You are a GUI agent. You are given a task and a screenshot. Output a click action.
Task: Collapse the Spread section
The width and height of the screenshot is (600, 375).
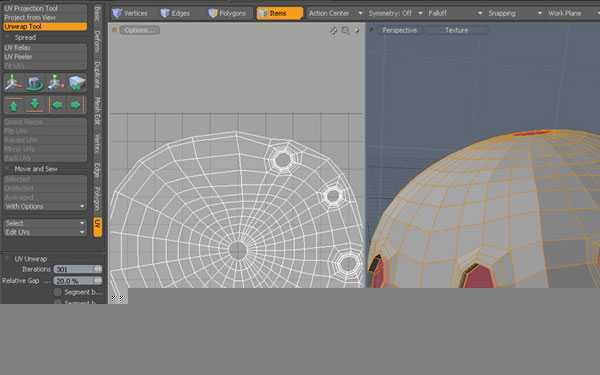tap(8, 38)
